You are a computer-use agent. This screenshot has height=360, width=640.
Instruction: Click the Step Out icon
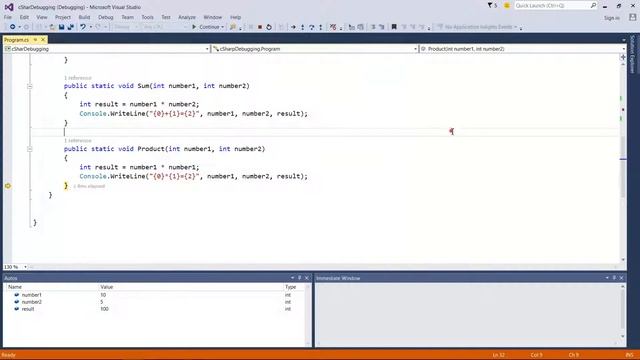[x=320, y=27]
